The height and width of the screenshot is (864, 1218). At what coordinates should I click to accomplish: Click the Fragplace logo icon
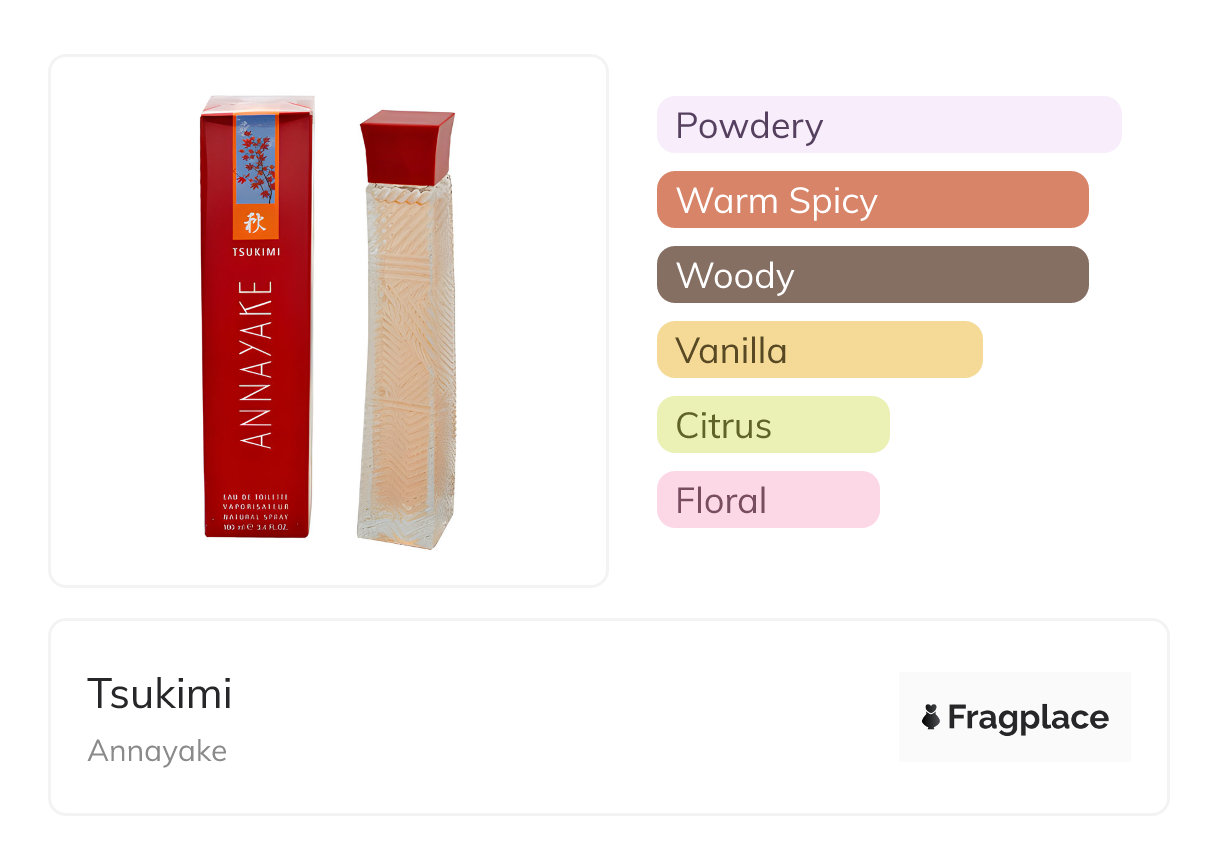tap(931, 717)
